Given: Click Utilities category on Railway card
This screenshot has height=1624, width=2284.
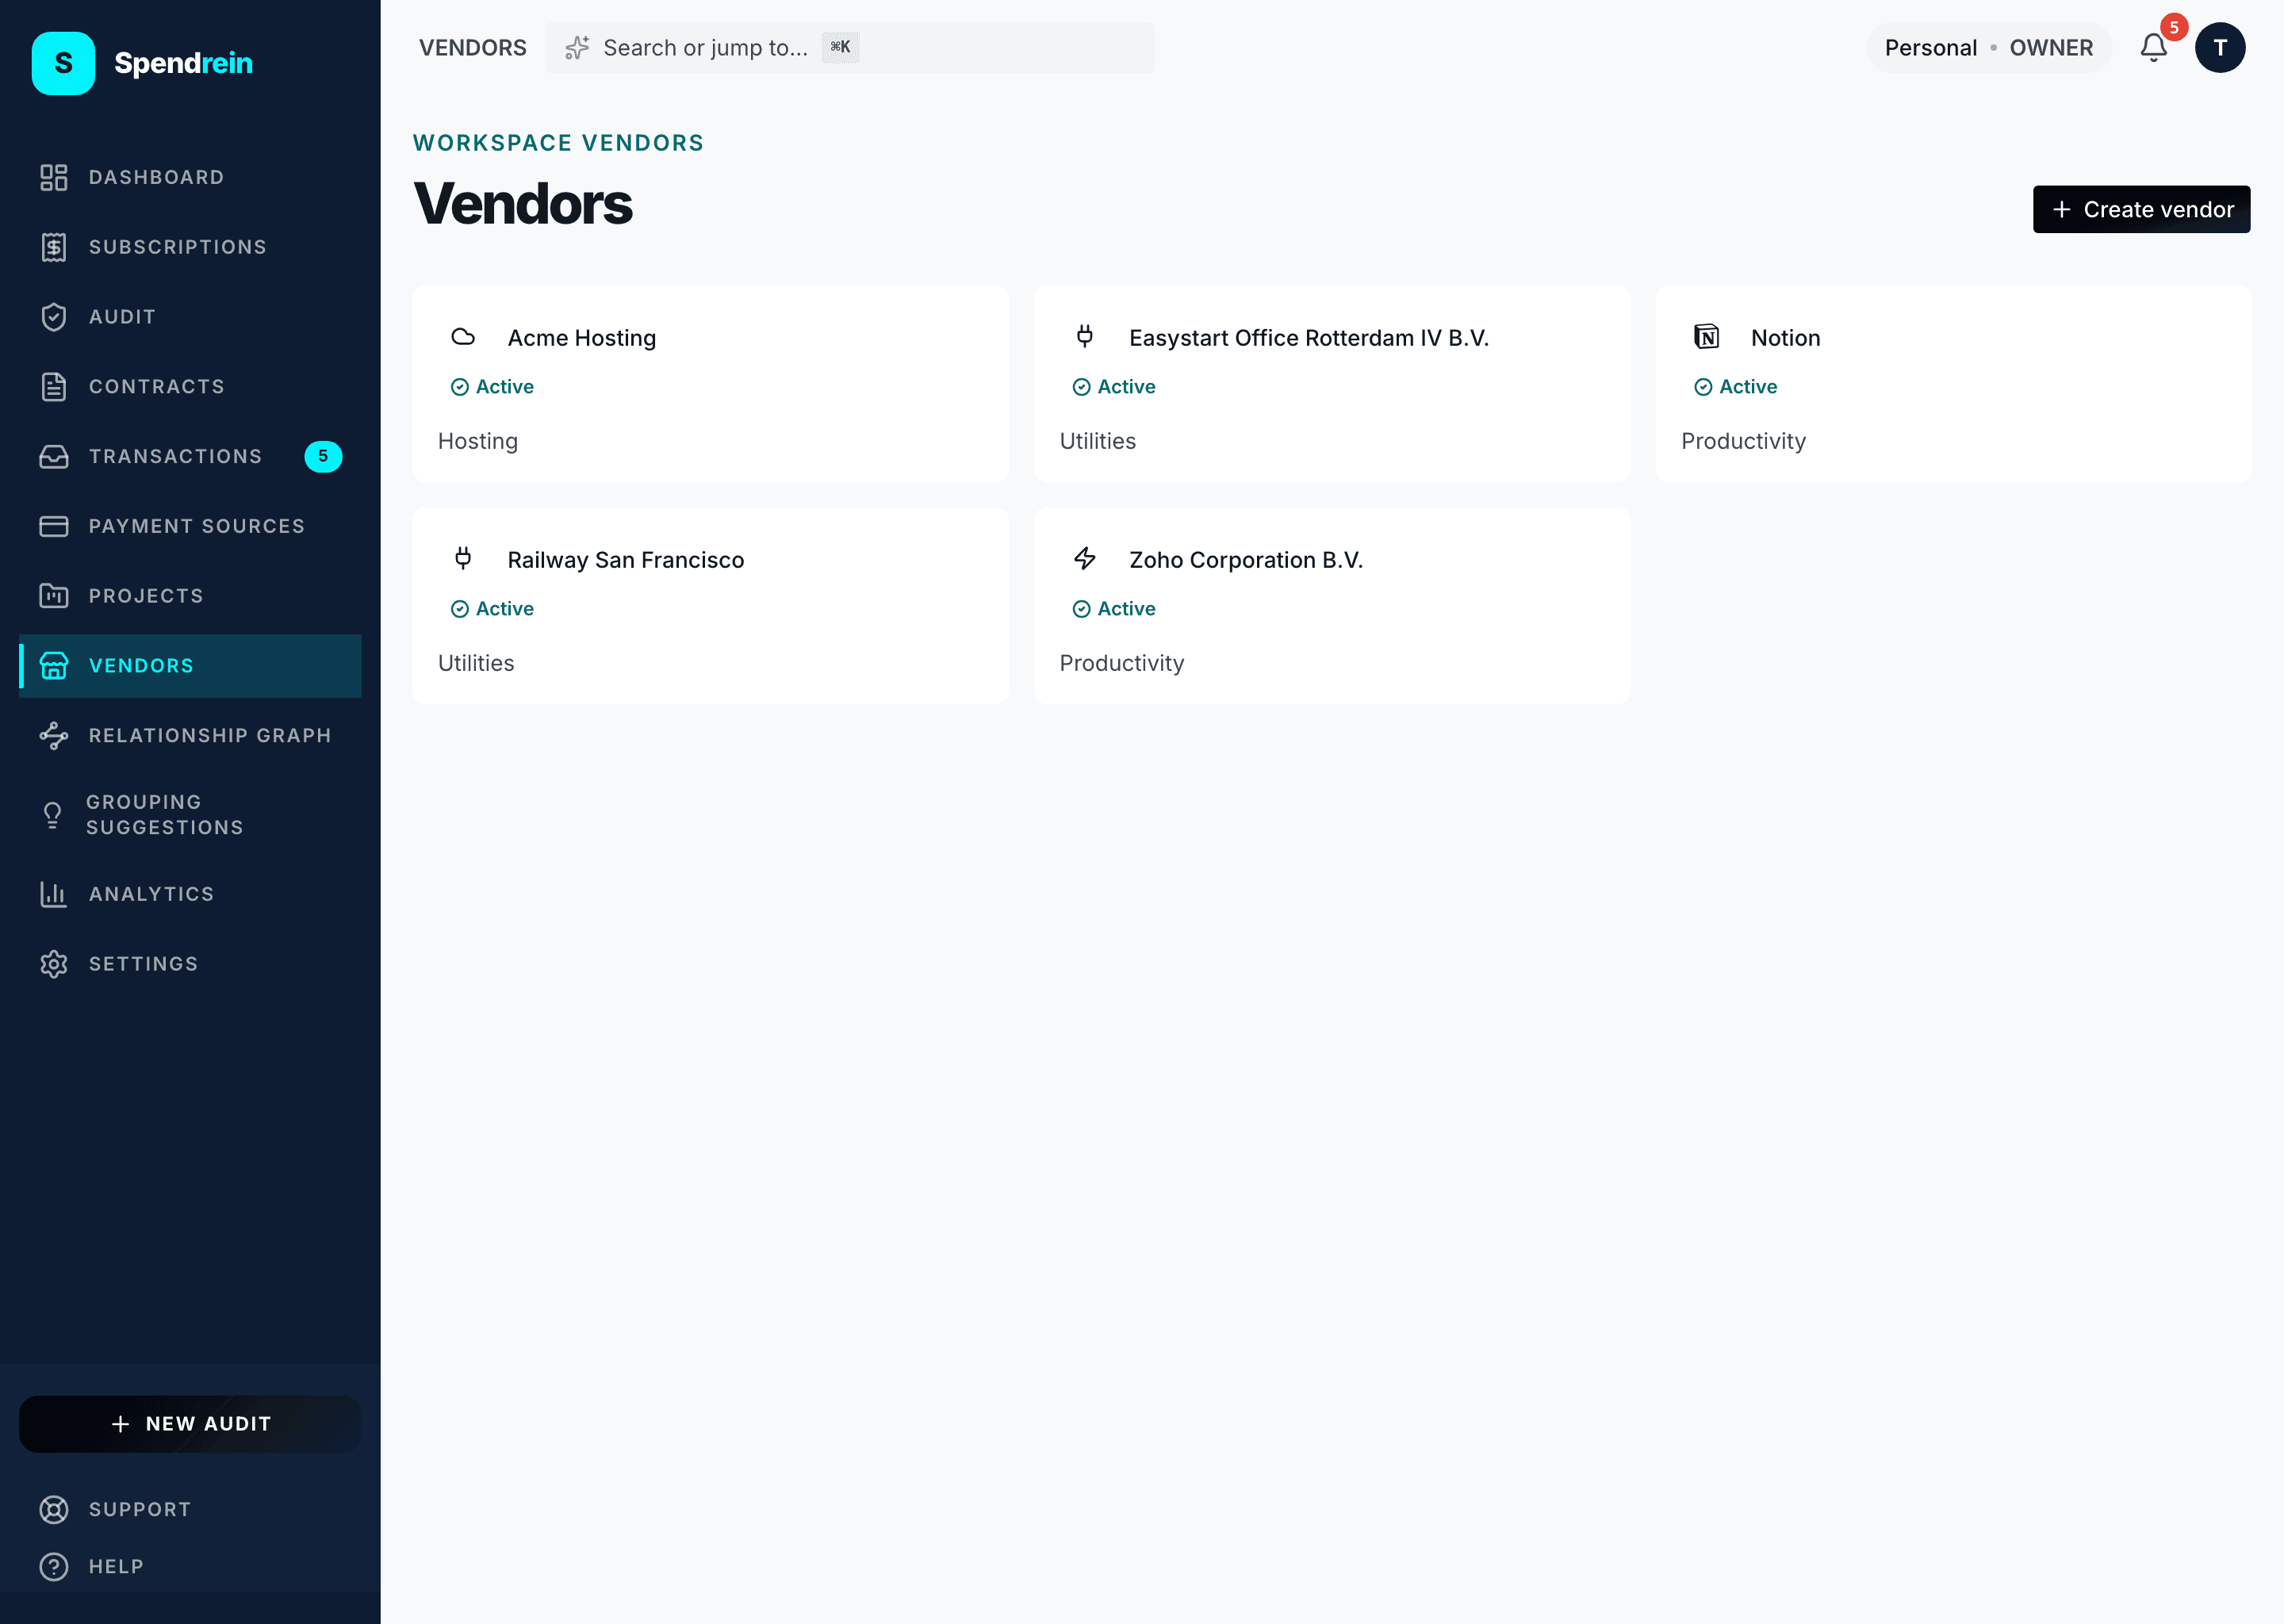Looking at the screenshot, I should coord(476,663).
